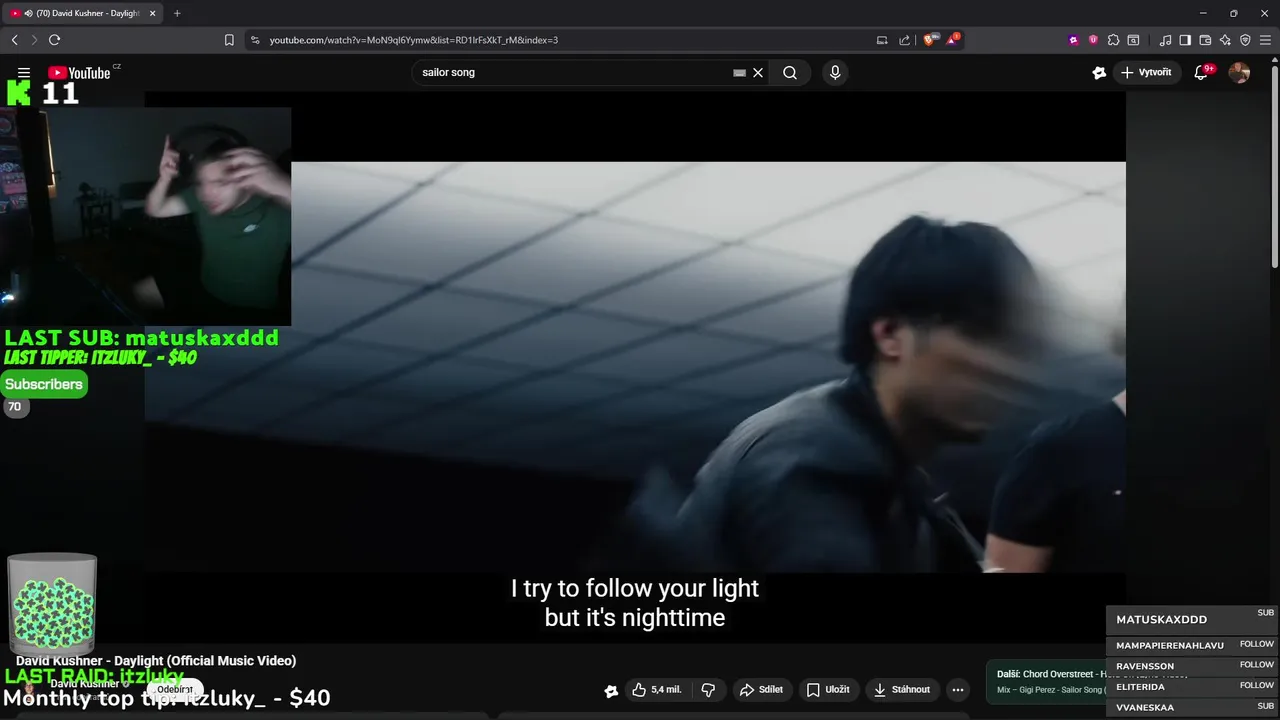Click the search magnifier button

click(x=790, y=73)
